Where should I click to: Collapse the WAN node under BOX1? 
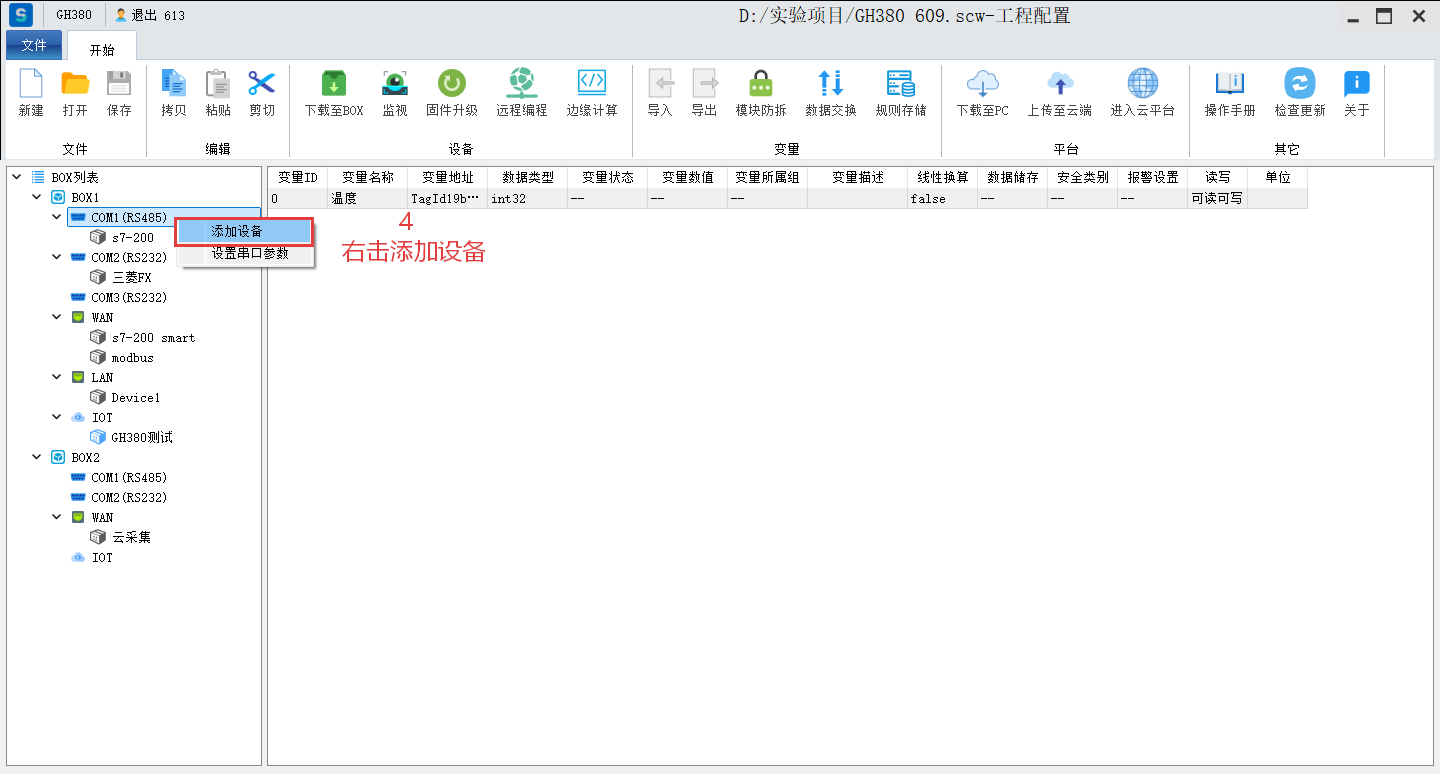56,317
